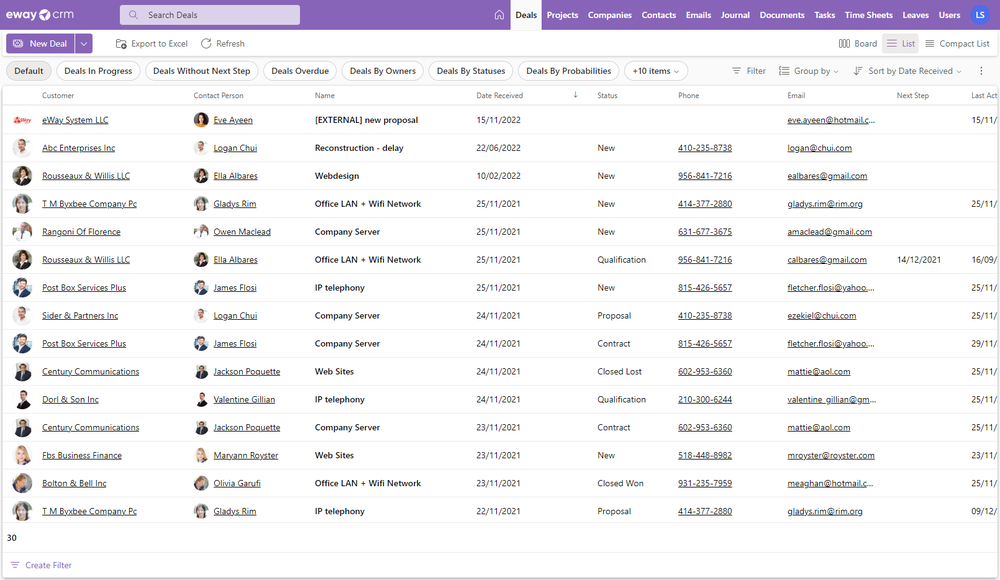Open the Projects tab

tap(562, 15)
